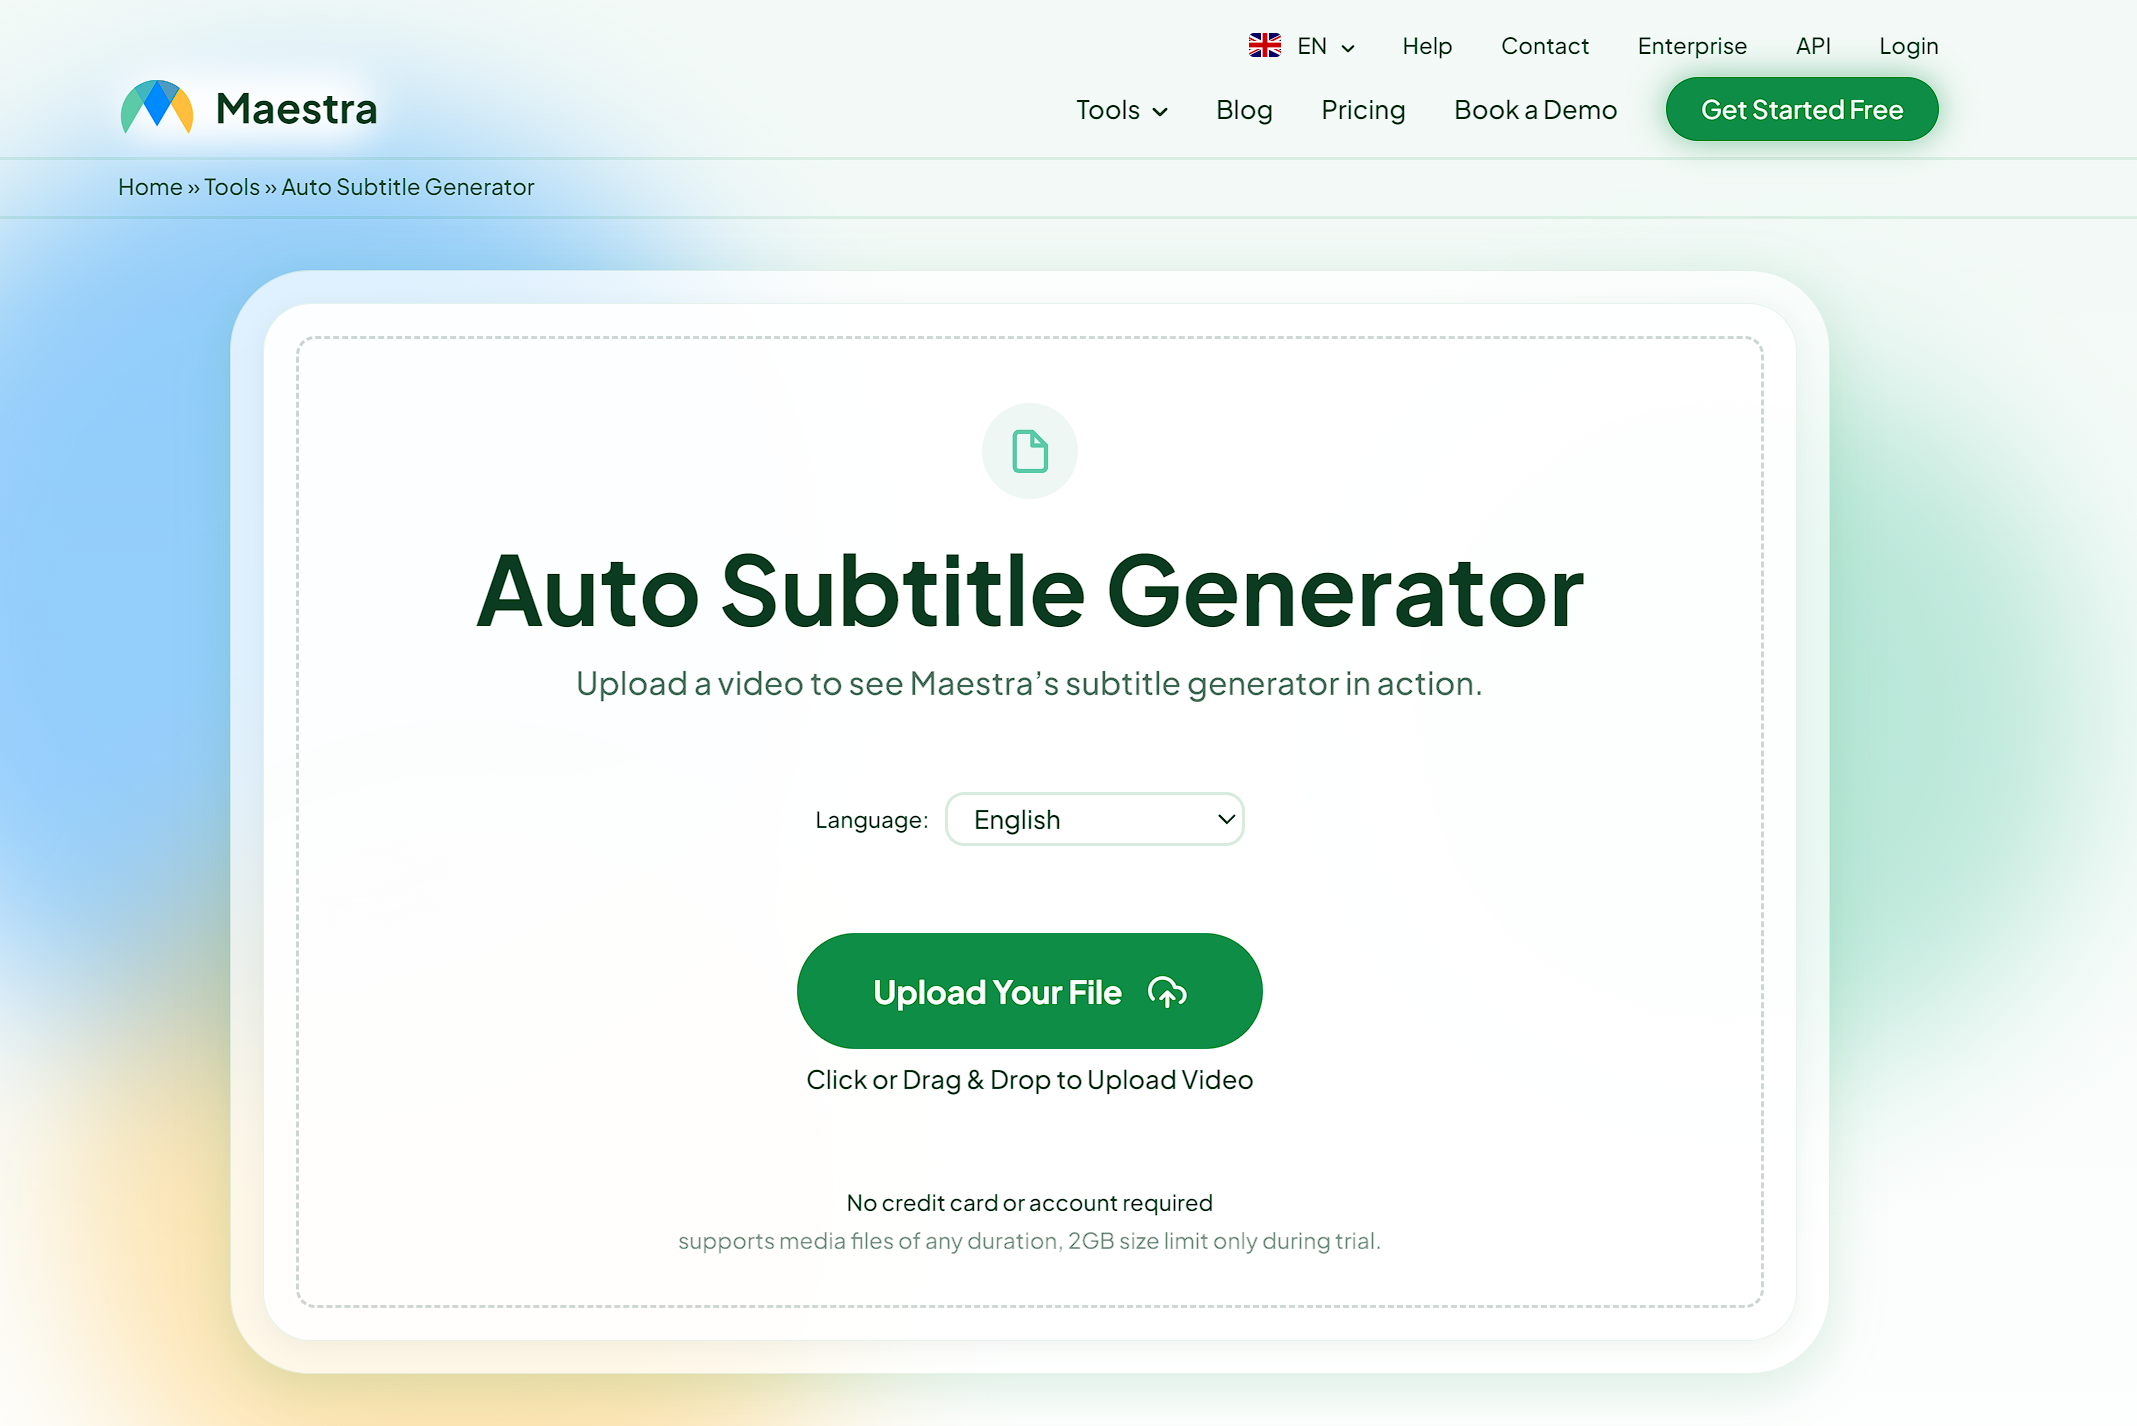Screen dimensions: 2137x1426
Task: Click the Tools breadcrumb link
Action: tap(232, 187)
